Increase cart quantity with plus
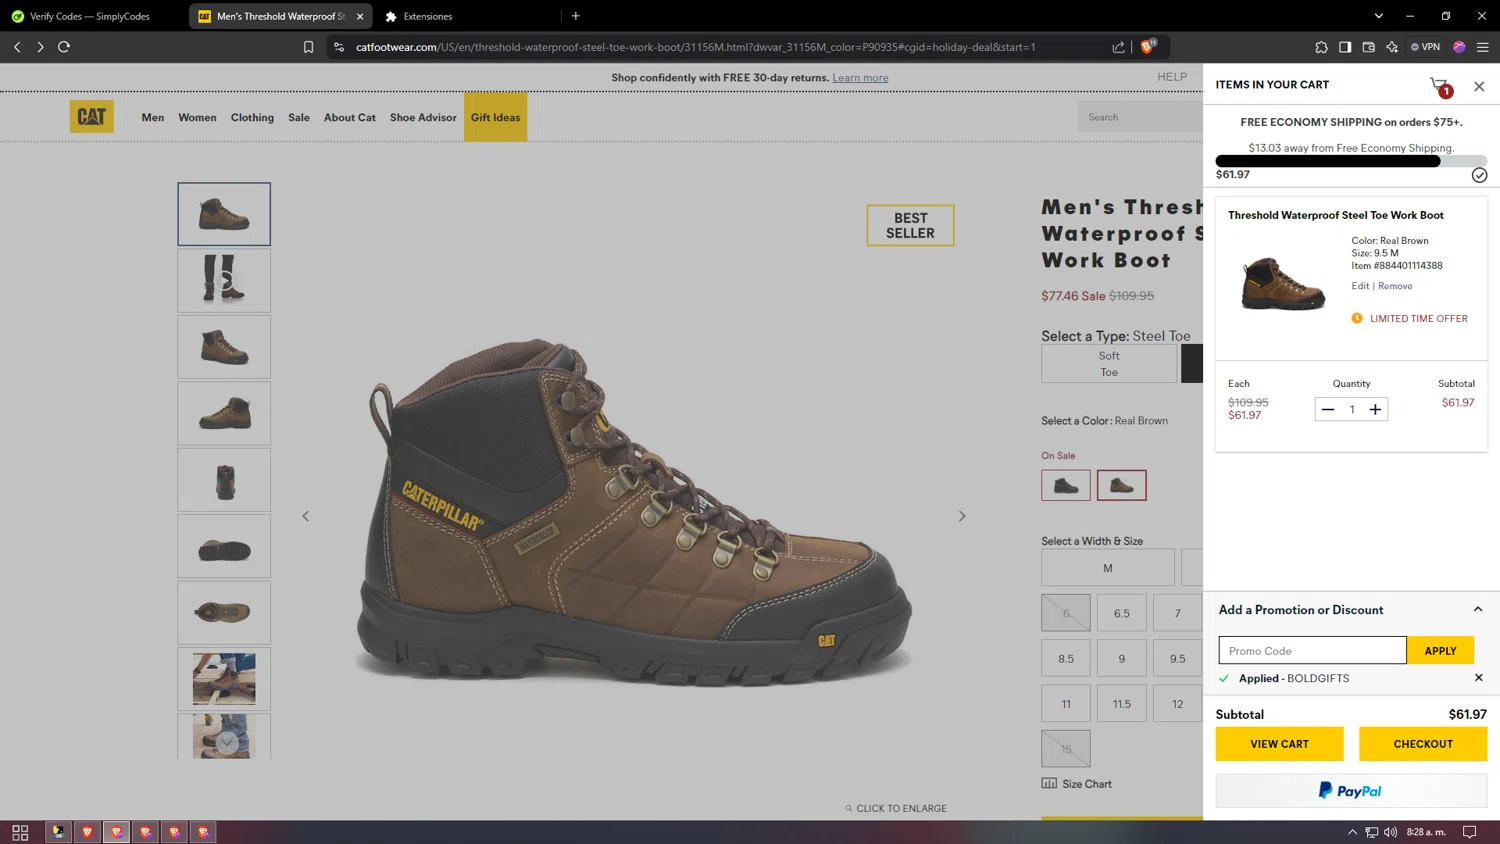This screenshot has height=844, width=1500. [1375, 409]
